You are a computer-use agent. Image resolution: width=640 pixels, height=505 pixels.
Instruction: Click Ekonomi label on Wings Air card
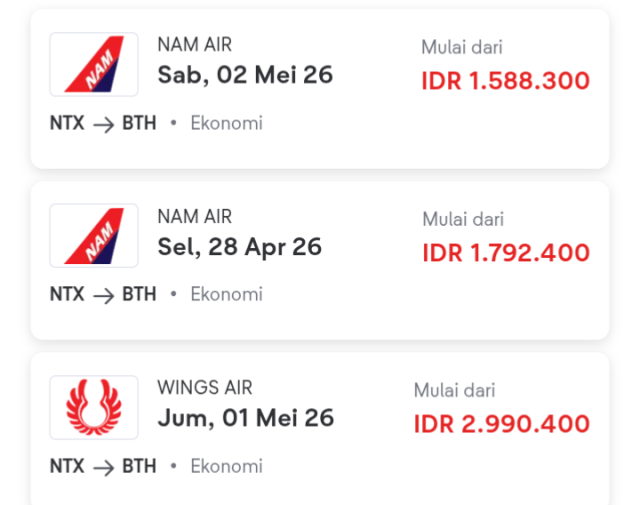click(226, 467)
